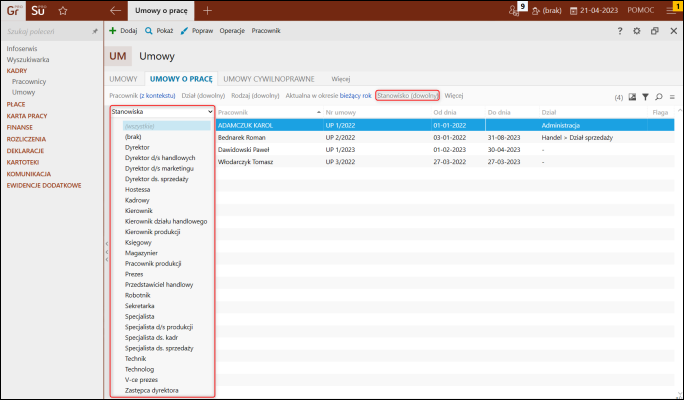Select (wszystkie) in positions list
684x400 pixels.
click(x=167, y=126)
